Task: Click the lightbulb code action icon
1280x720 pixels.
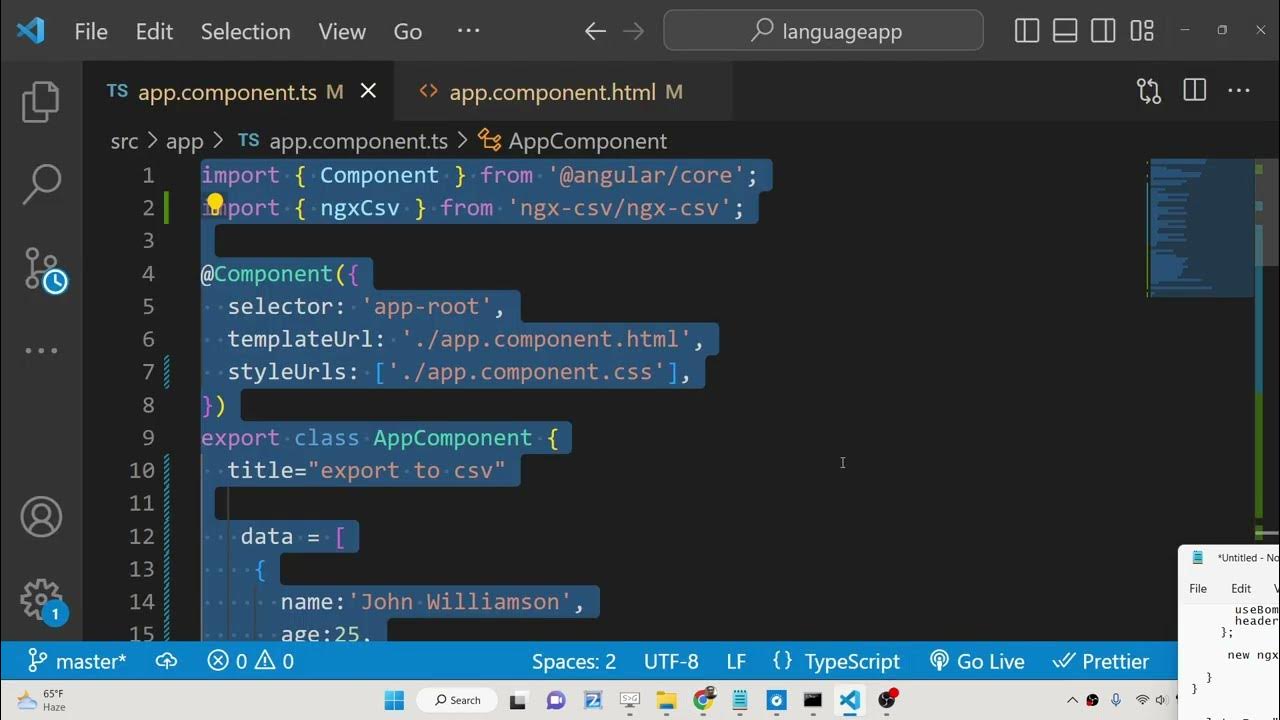Action: pyautogui.click(x=214, y=206)
